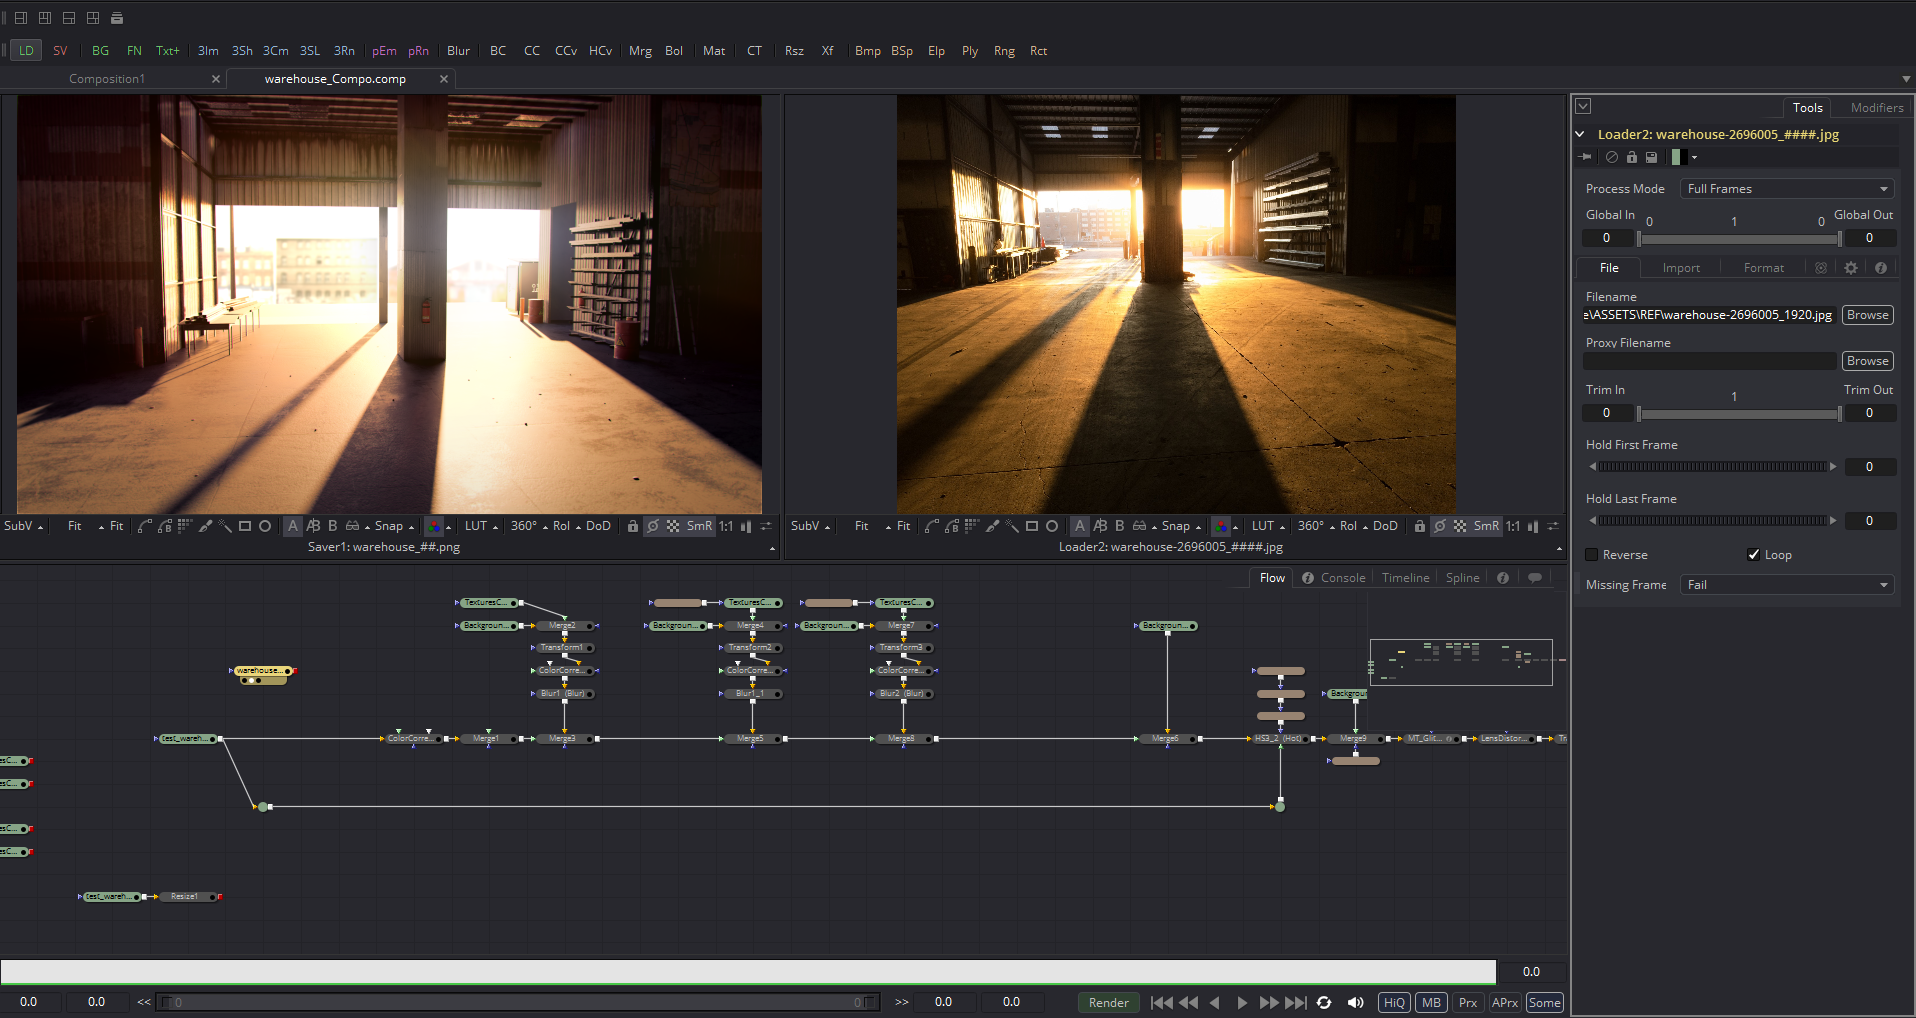Toggle SmR in right viewer toolbar

[1486, 526]
